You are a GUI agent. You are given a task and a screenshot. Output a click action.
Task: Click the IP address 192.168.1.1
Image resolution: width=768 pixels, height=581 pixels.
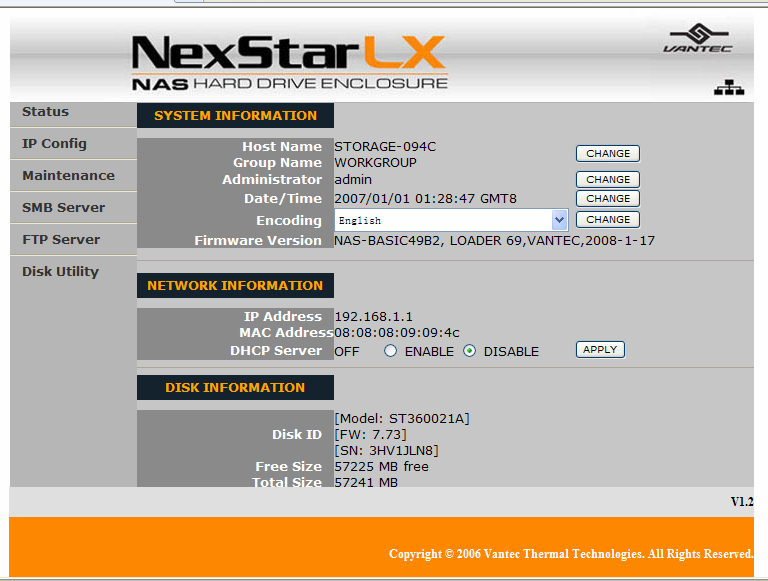(x=374, y=316)
